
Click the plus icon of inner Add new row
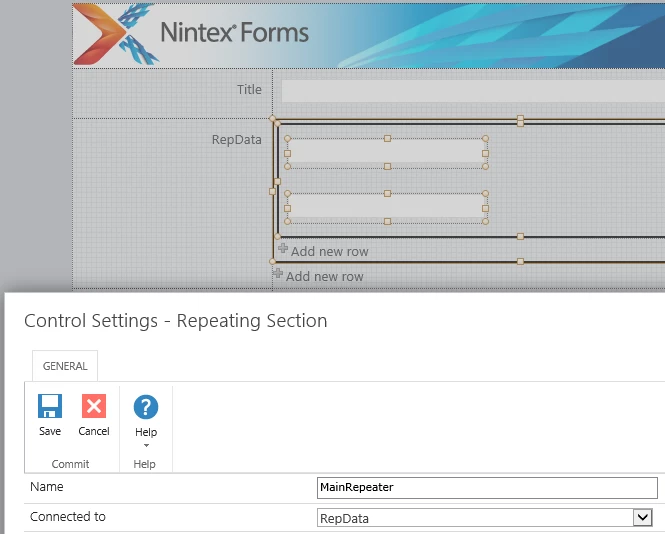283,249
